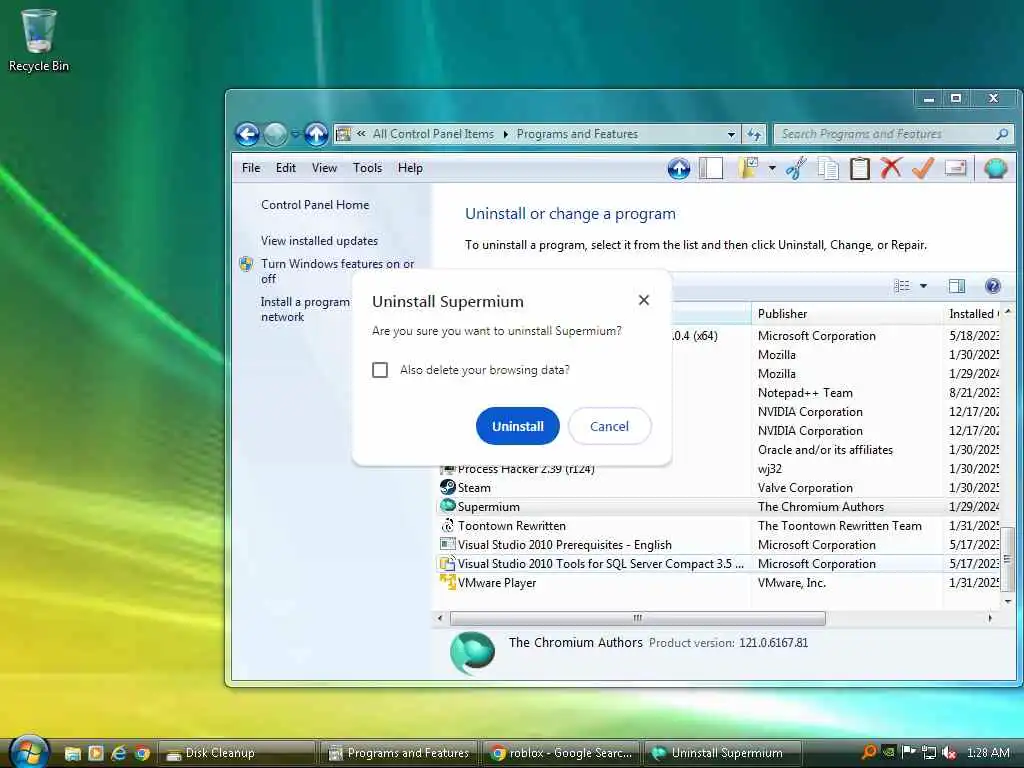This screenshot has width=1024, height=768.
Task: Open the Recycle Bin desktop icon
Action: [x=39, y=40]
